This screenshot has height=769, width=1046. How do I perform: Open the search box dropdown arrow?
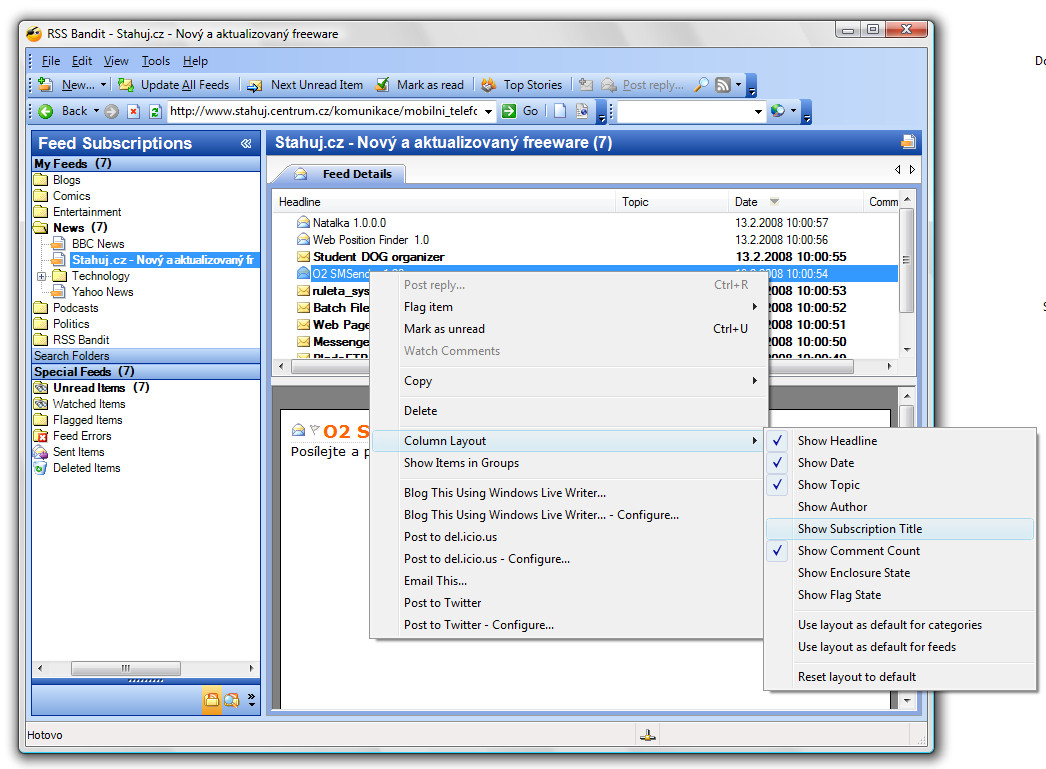(758, 111)
